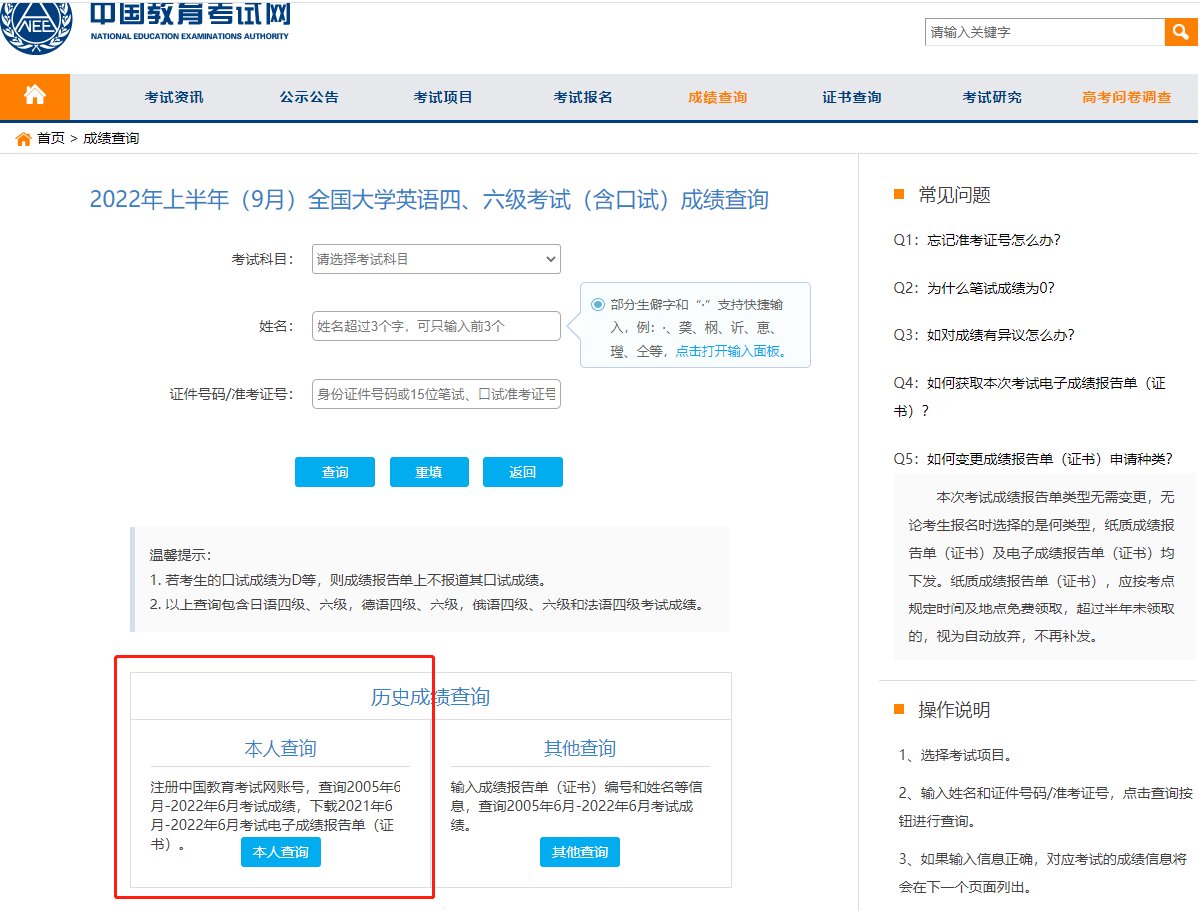The width and height of the screenshot is (1200, 911).
Task: Expand Q3 如对成绩有异议怎么办 question
Action: 984,335
